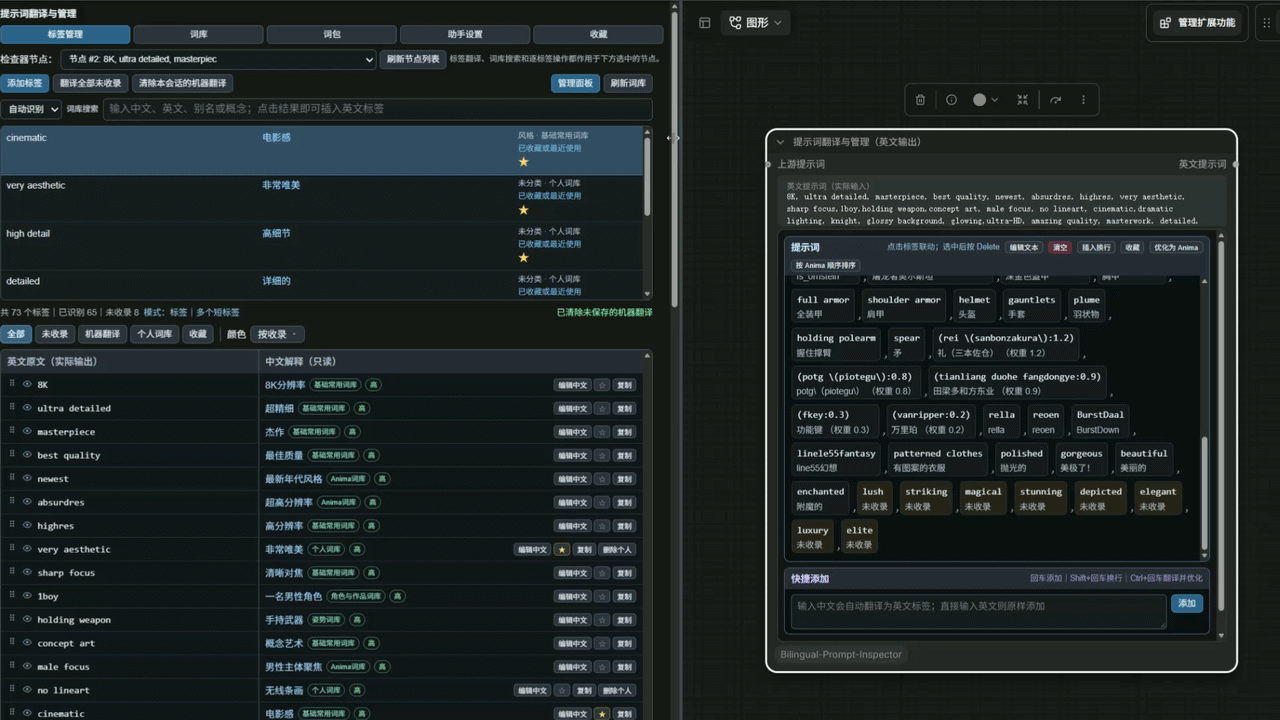This screenshot has height=720, width=1280.
Task: Toggle the eye icon for best quality
Action: pyautogui.click(x=27, y=455)
